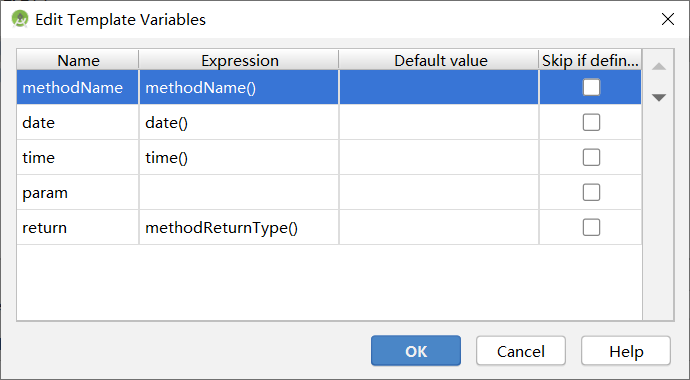Close the Edit Template Variables dialog
This screenshot has width=690, height=380.
click(668, 19)
